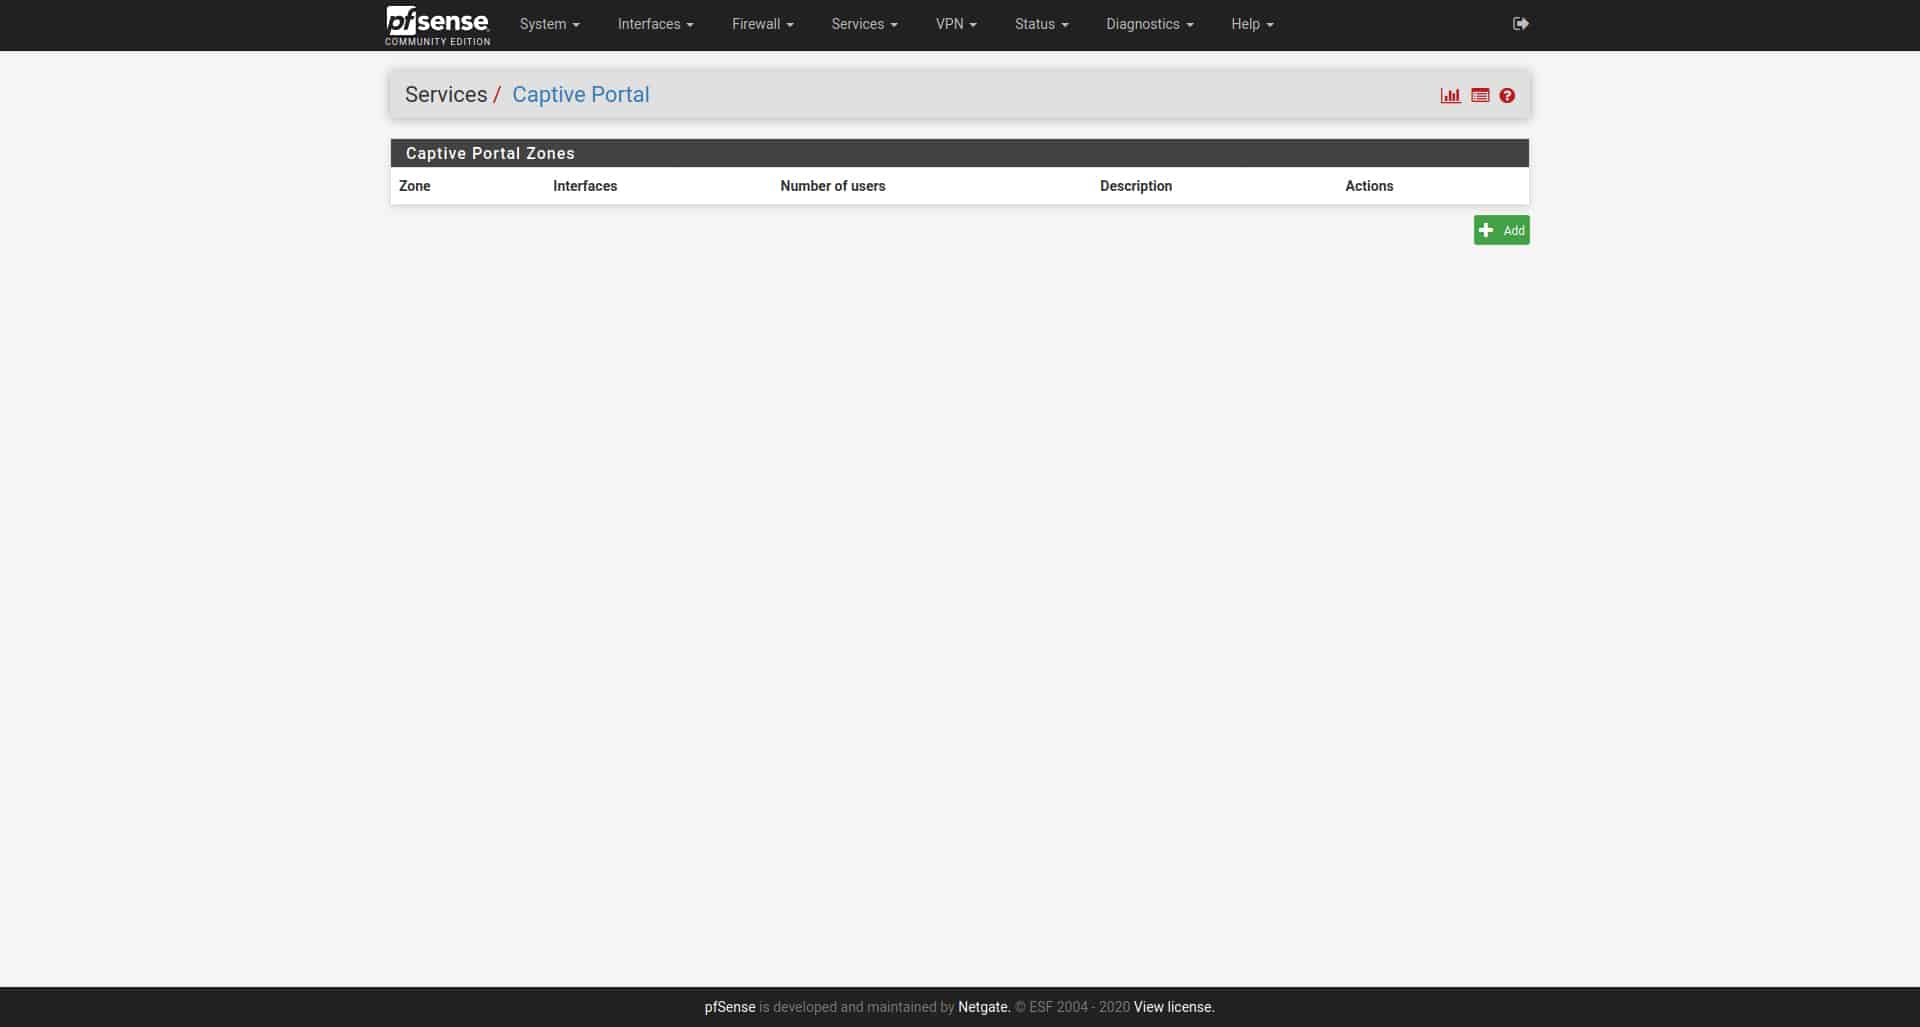Expand the Status menu
The height and width of the screenshot is (1027, 1920).
click(1041, 24)
